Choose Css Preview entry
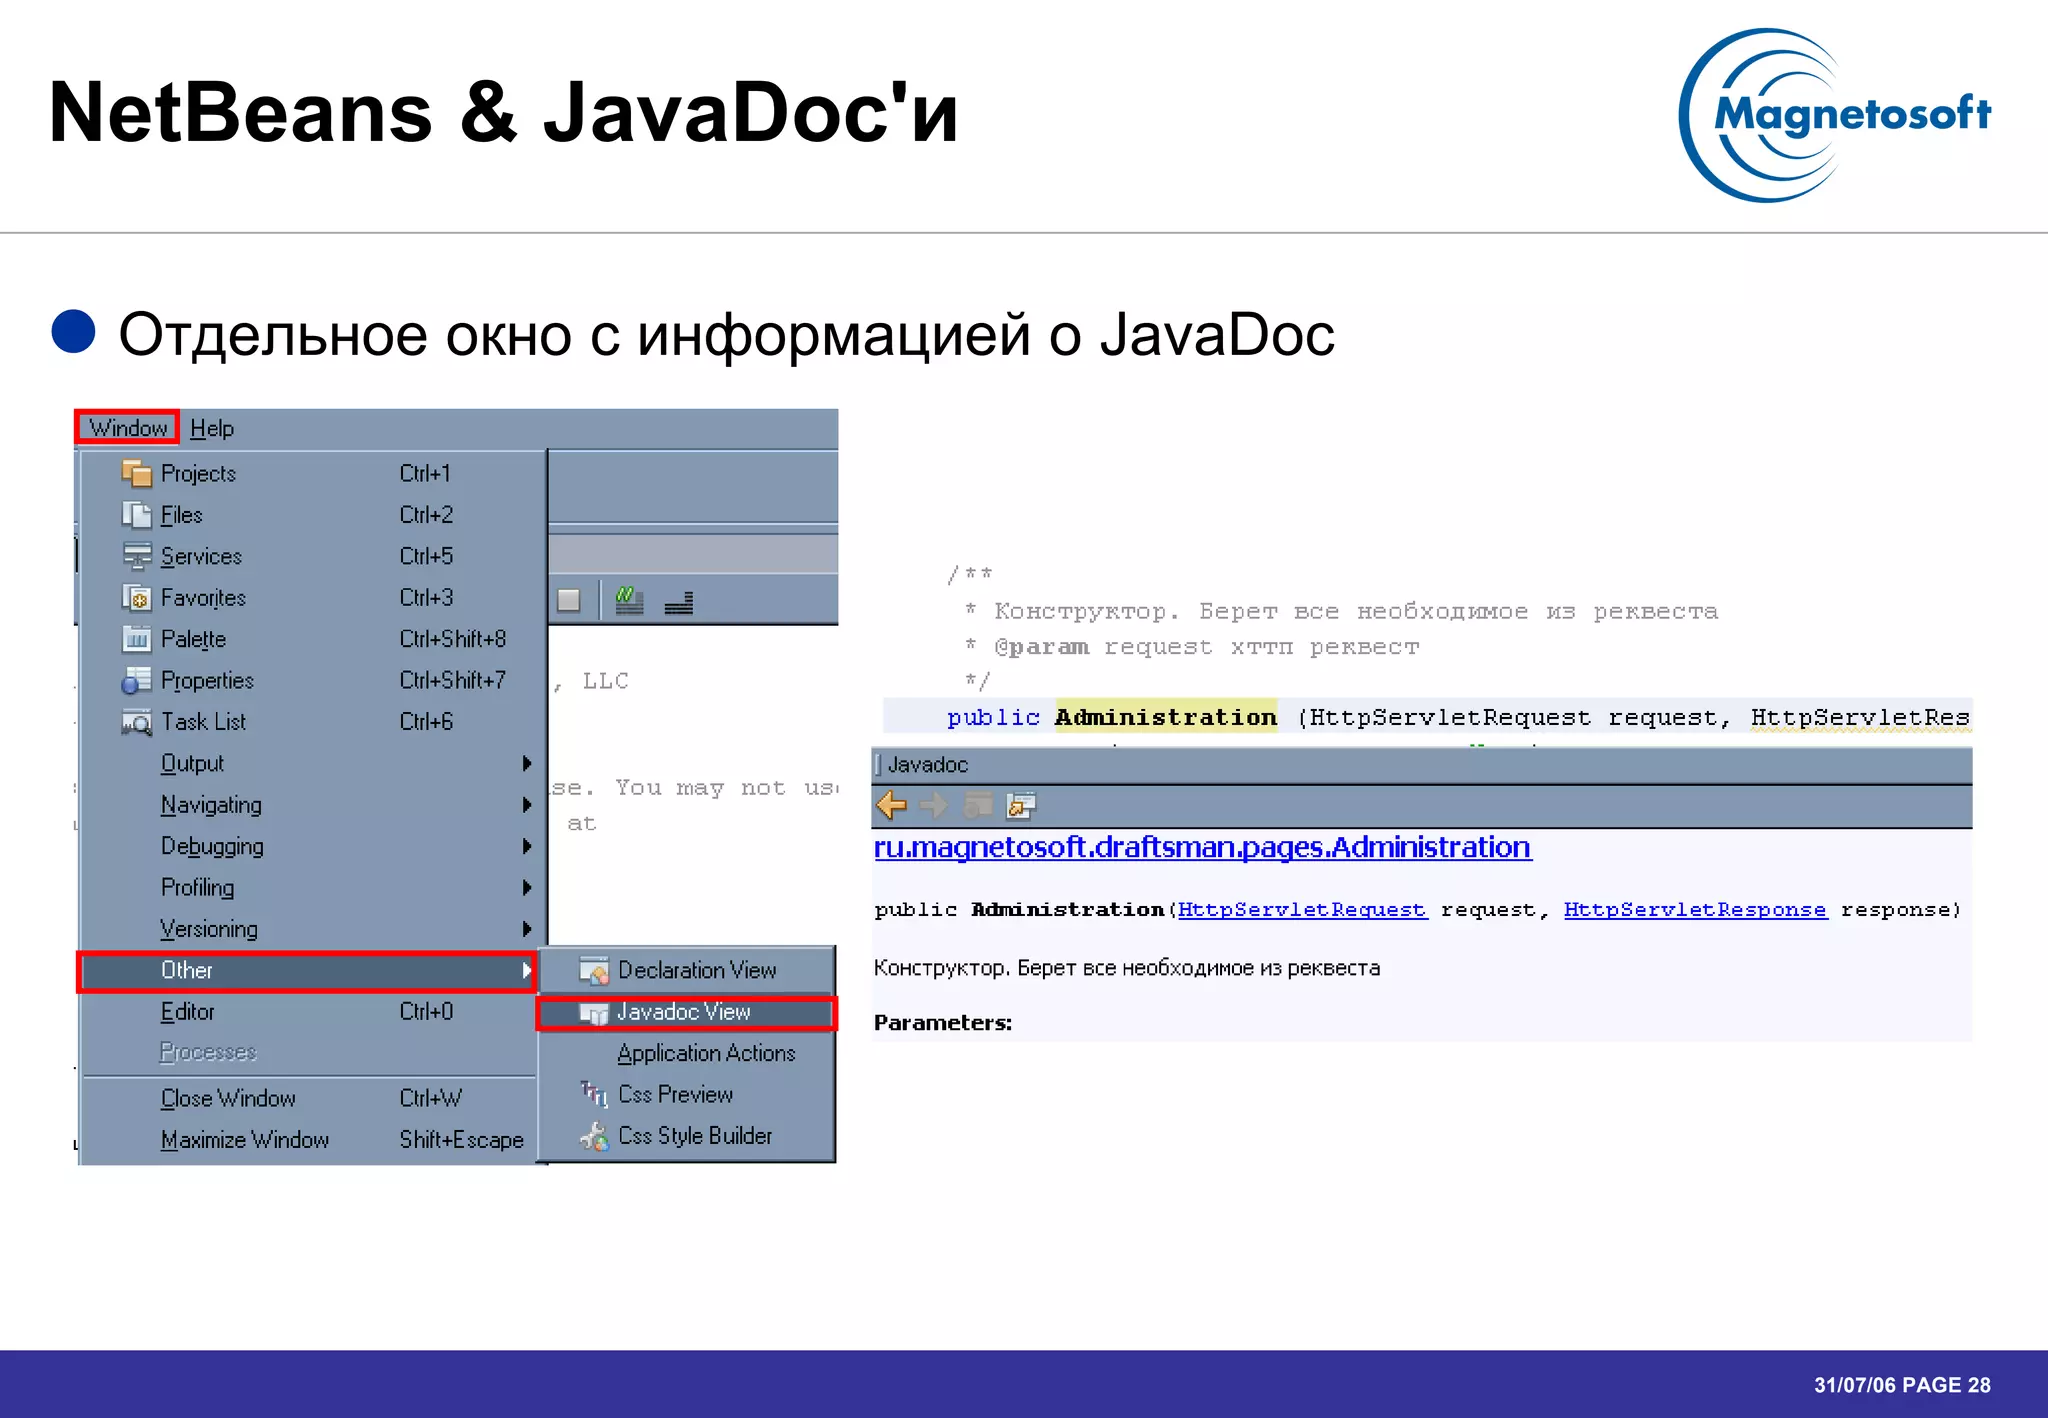 (686, 1094)
